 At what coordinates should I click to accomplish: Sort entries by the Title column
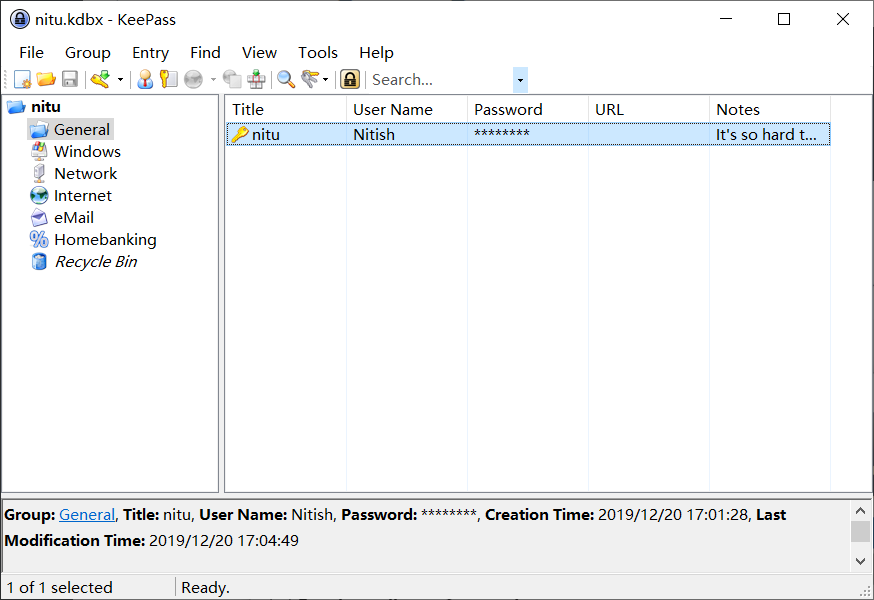pos(286,109)
